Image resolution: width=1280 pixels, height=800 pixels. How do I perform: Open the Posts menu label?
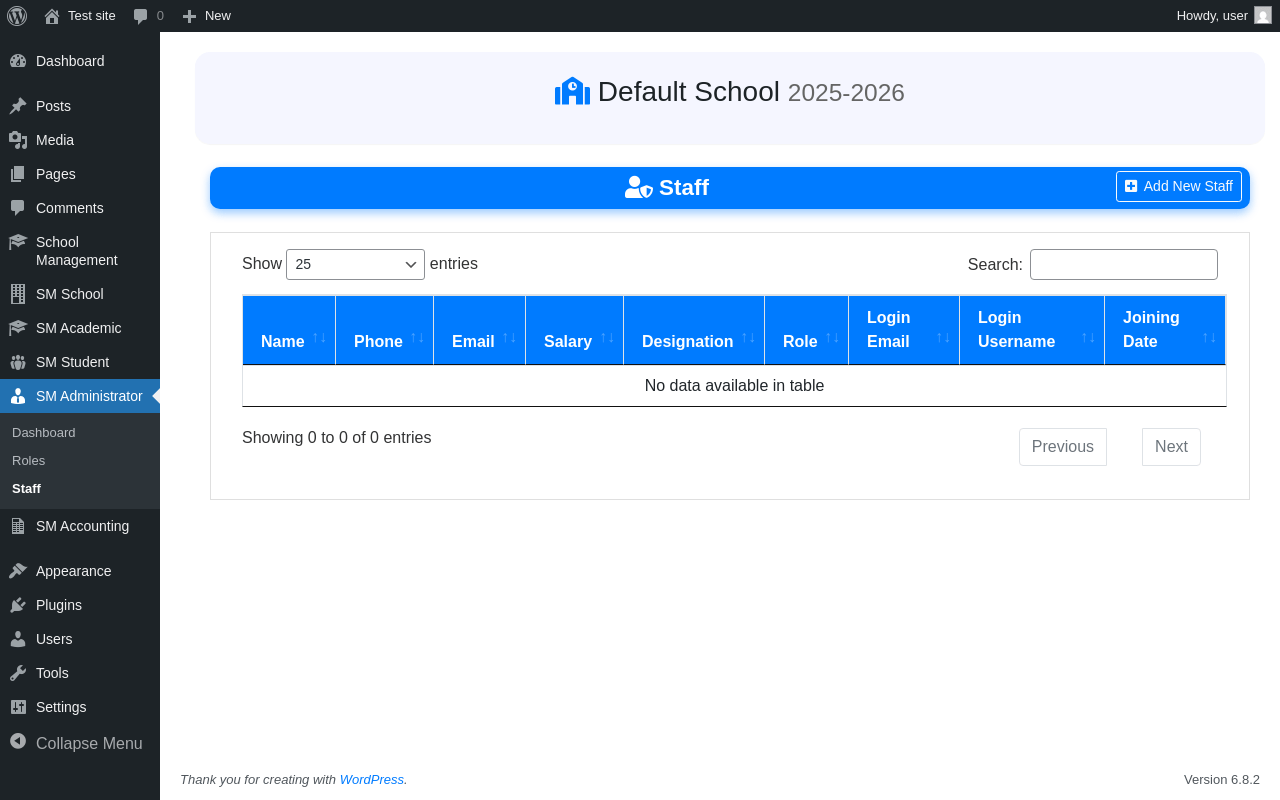pos(53,106)
